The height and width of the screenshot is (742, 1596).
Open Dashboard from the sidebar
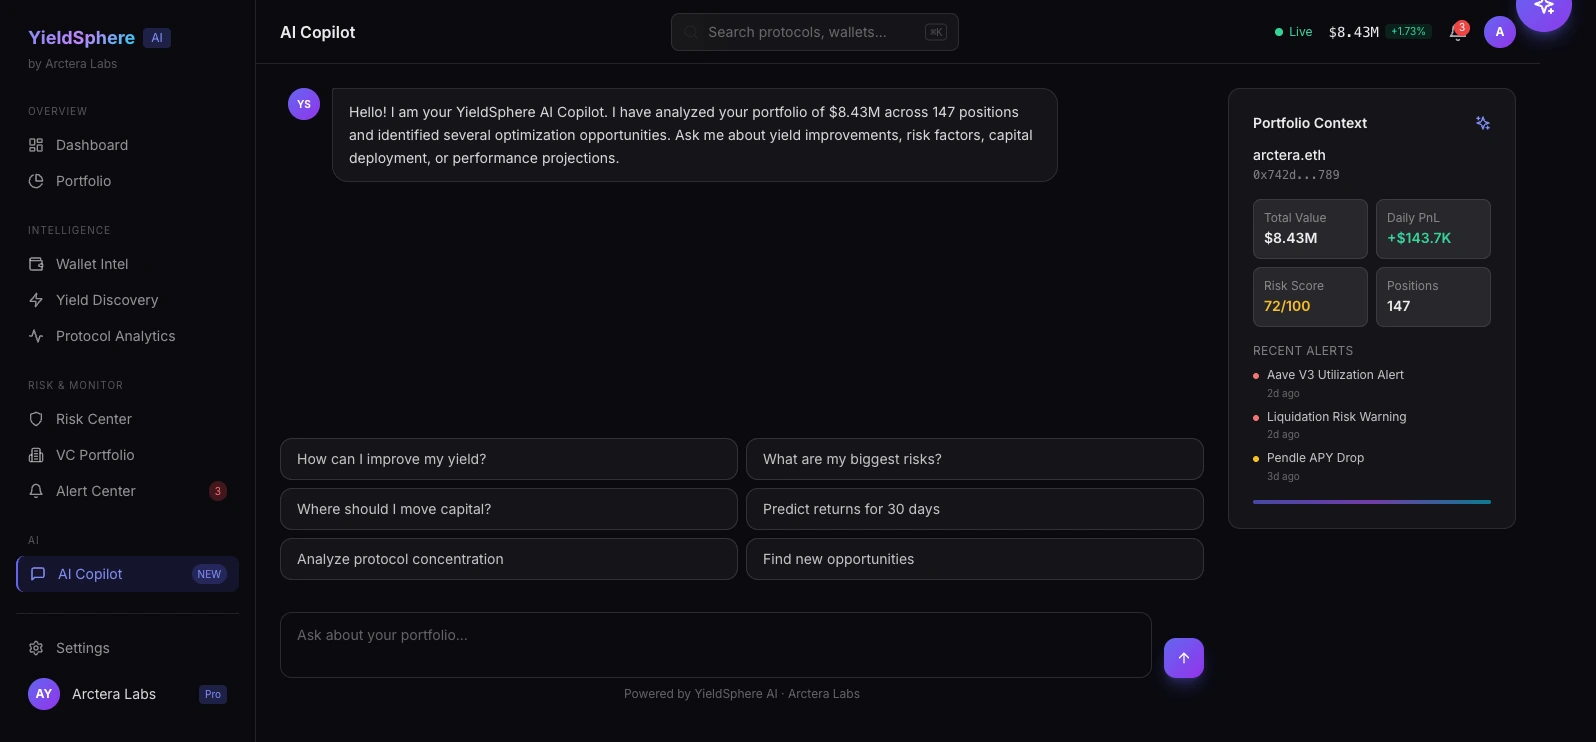click(127, 145)
